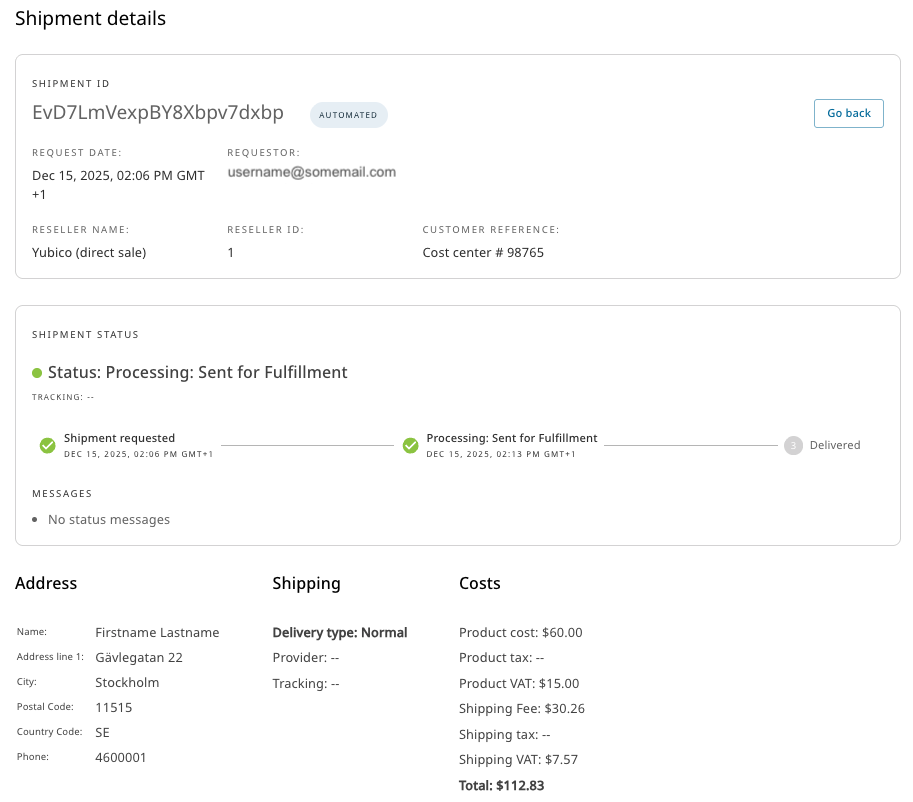Click the Shipment details page heading
The width and height of the screenshot is (913, 802).
coord(90,19)
